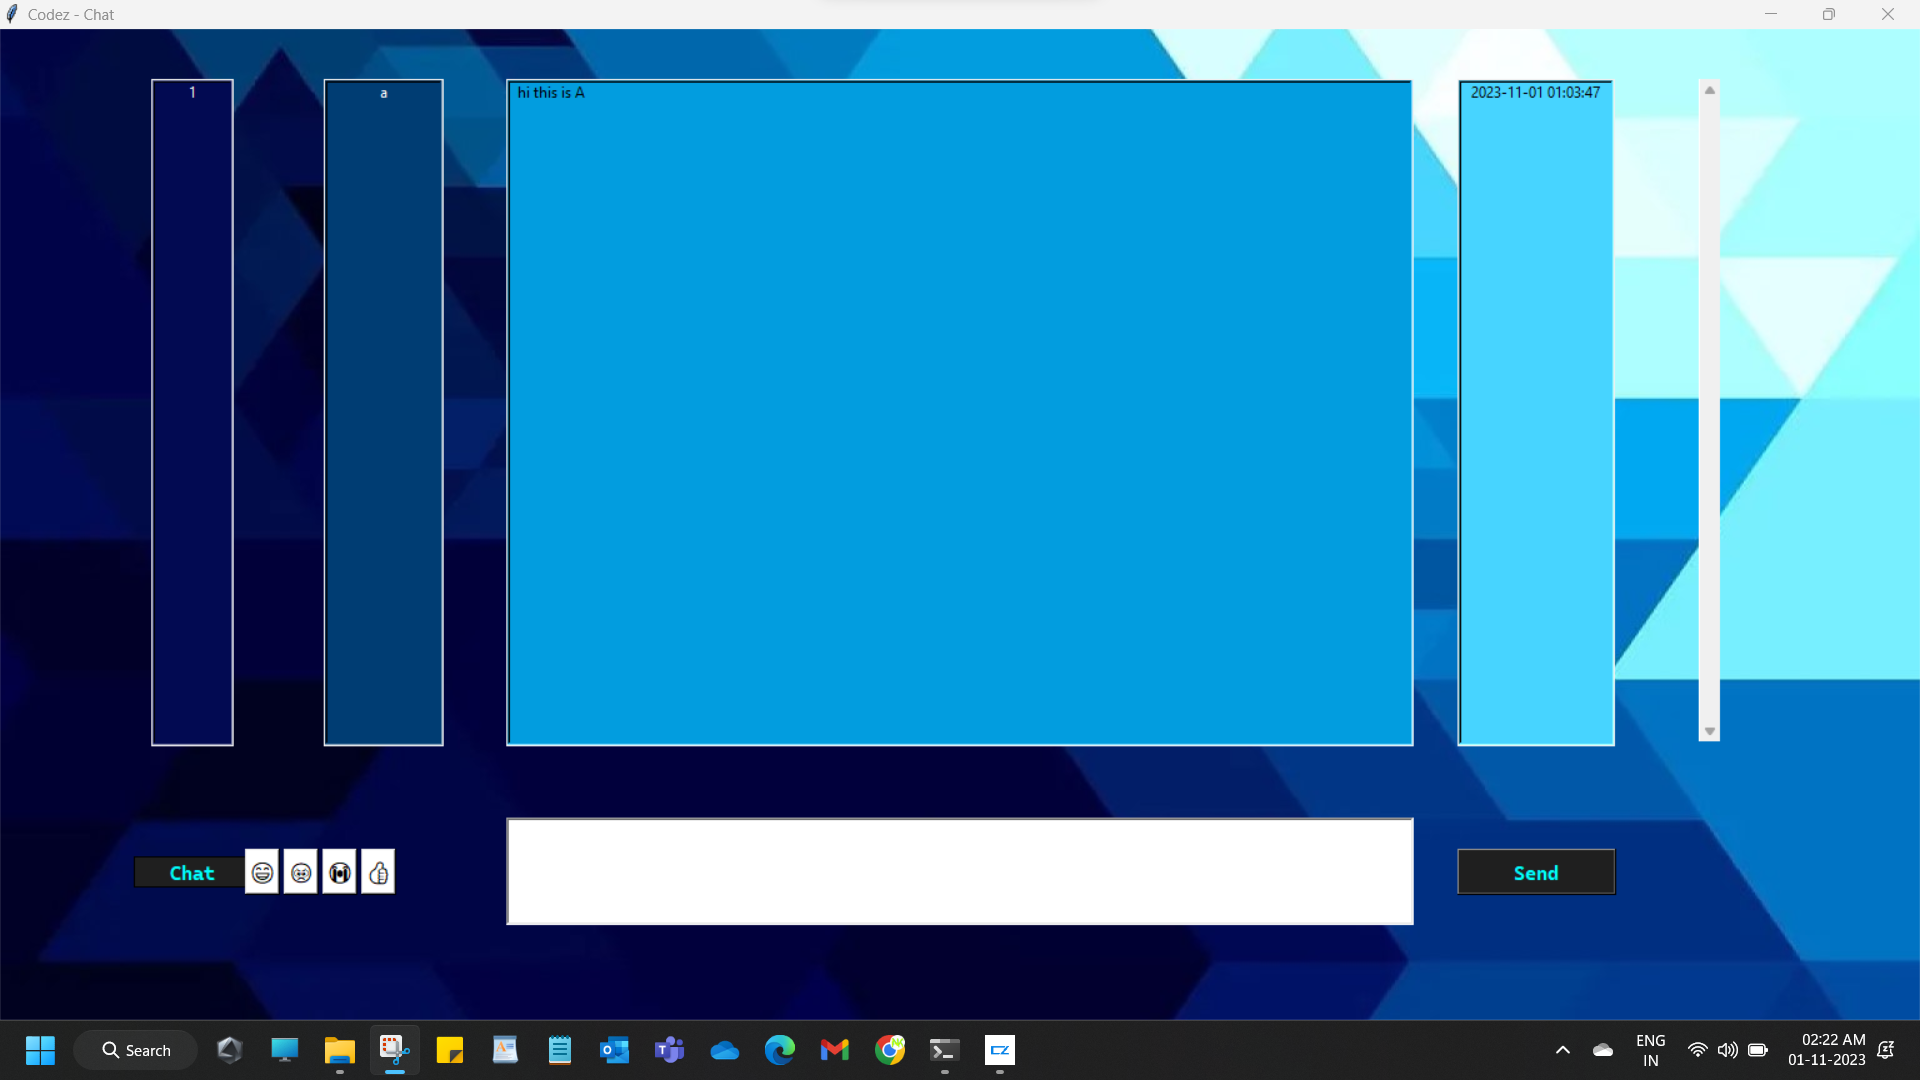
Task: Select sender name 'a' in list
Action: point(383,93)
